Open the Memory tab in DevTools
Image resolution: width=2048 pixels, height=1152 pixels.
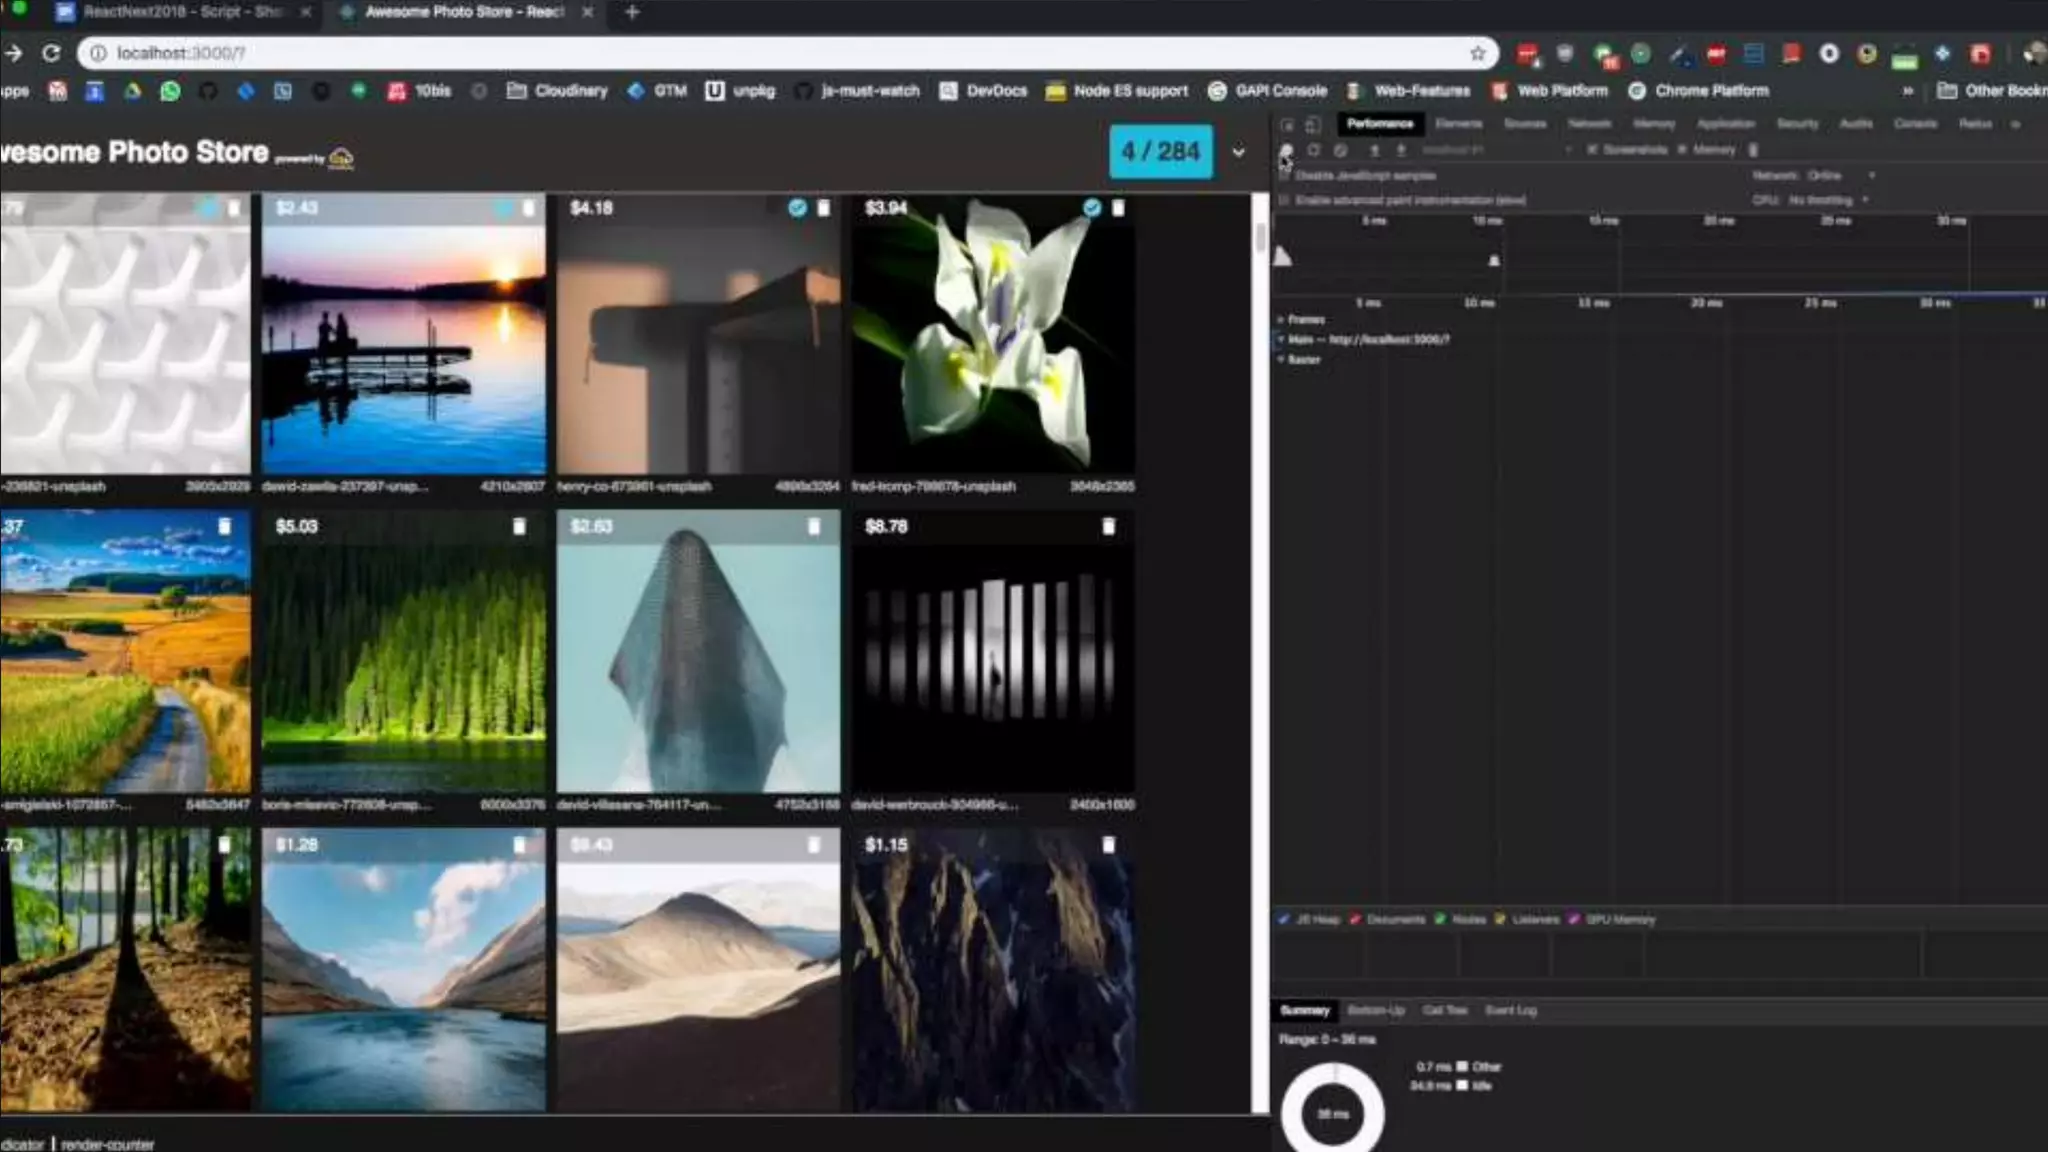pos(1654,124)
